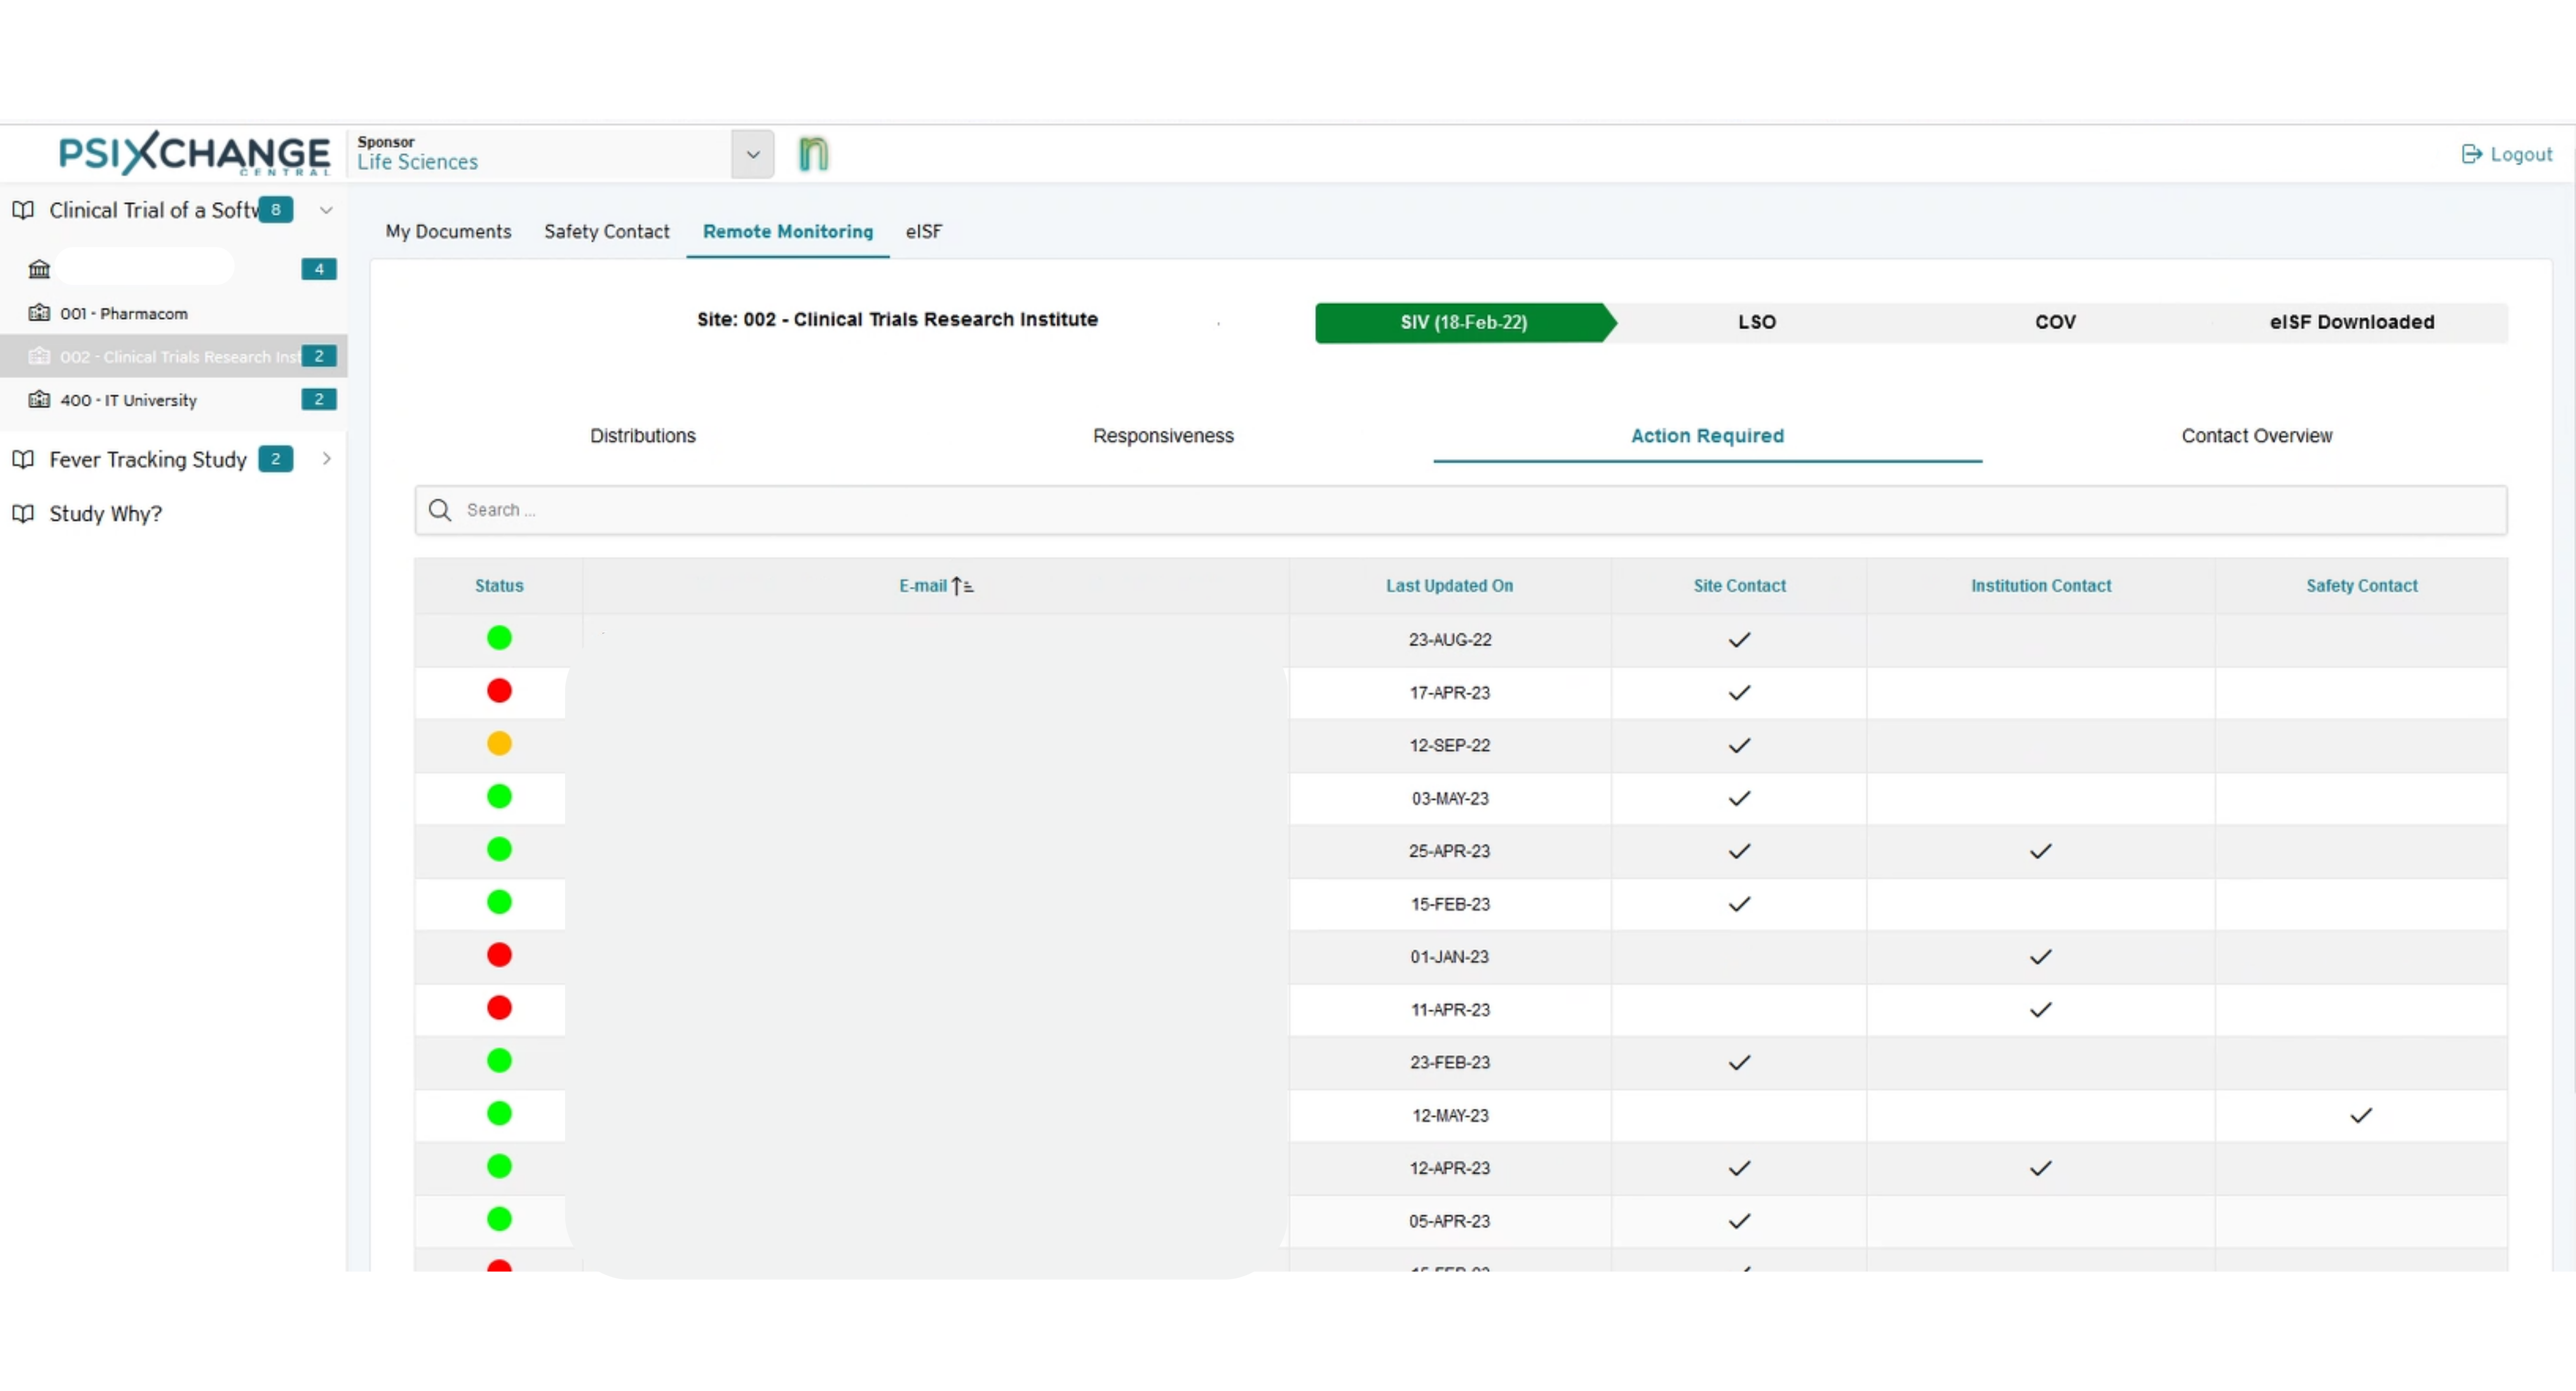This screenshot has width=2576, height=1391.
Task: Click the badge showing 2 on Fever Tracking Study
Action: point(276,459)
